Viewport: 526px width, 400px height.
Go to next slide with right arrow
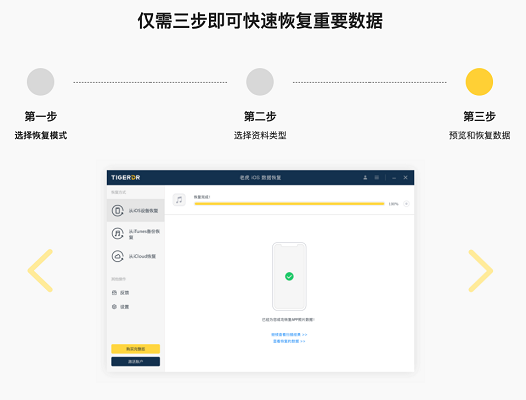pos(480,270)
